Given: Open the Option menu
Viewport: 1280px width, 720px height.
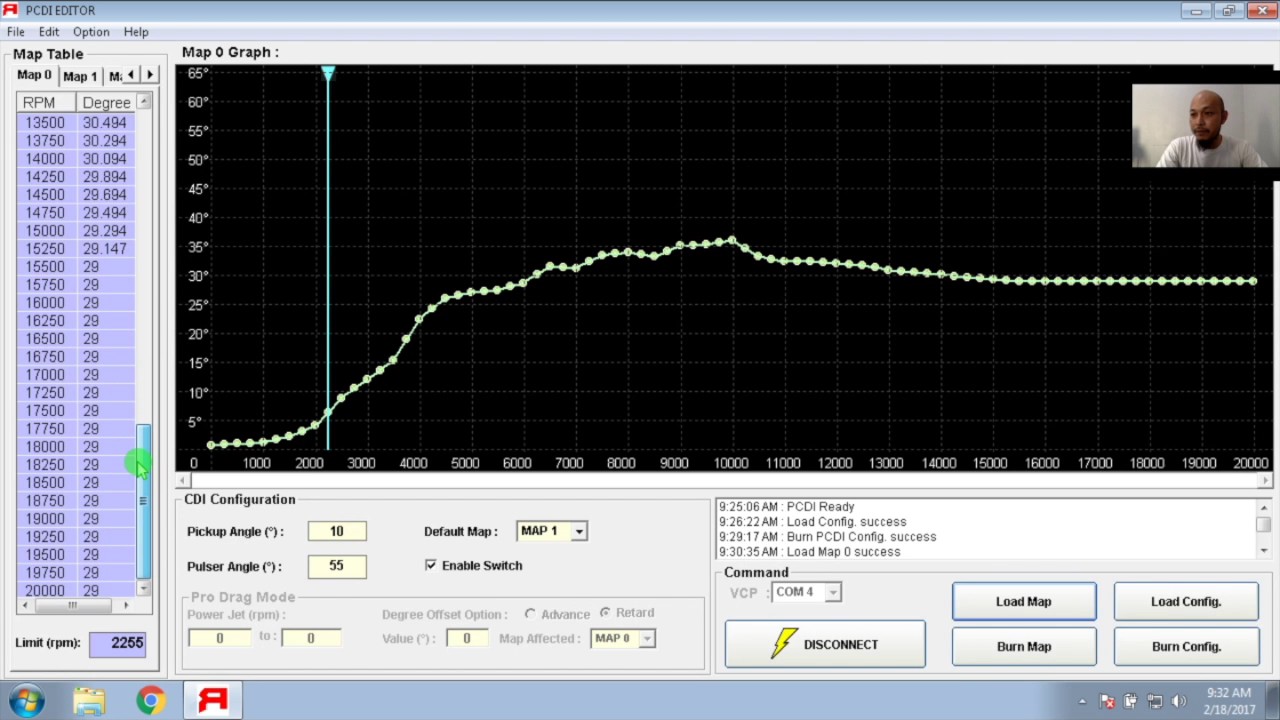Looking at the screenshot, I should [91, 32].
